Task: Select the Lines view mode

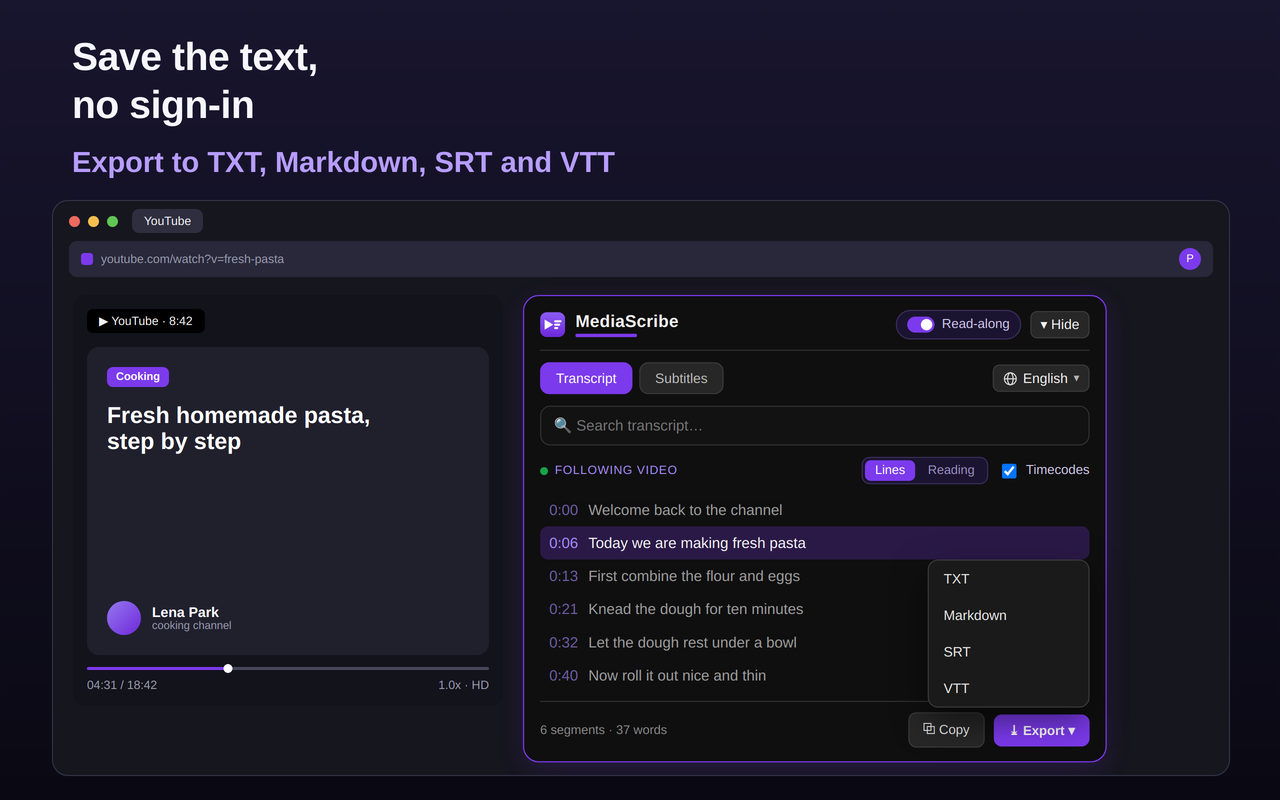Action: click(x=890, y=470)
